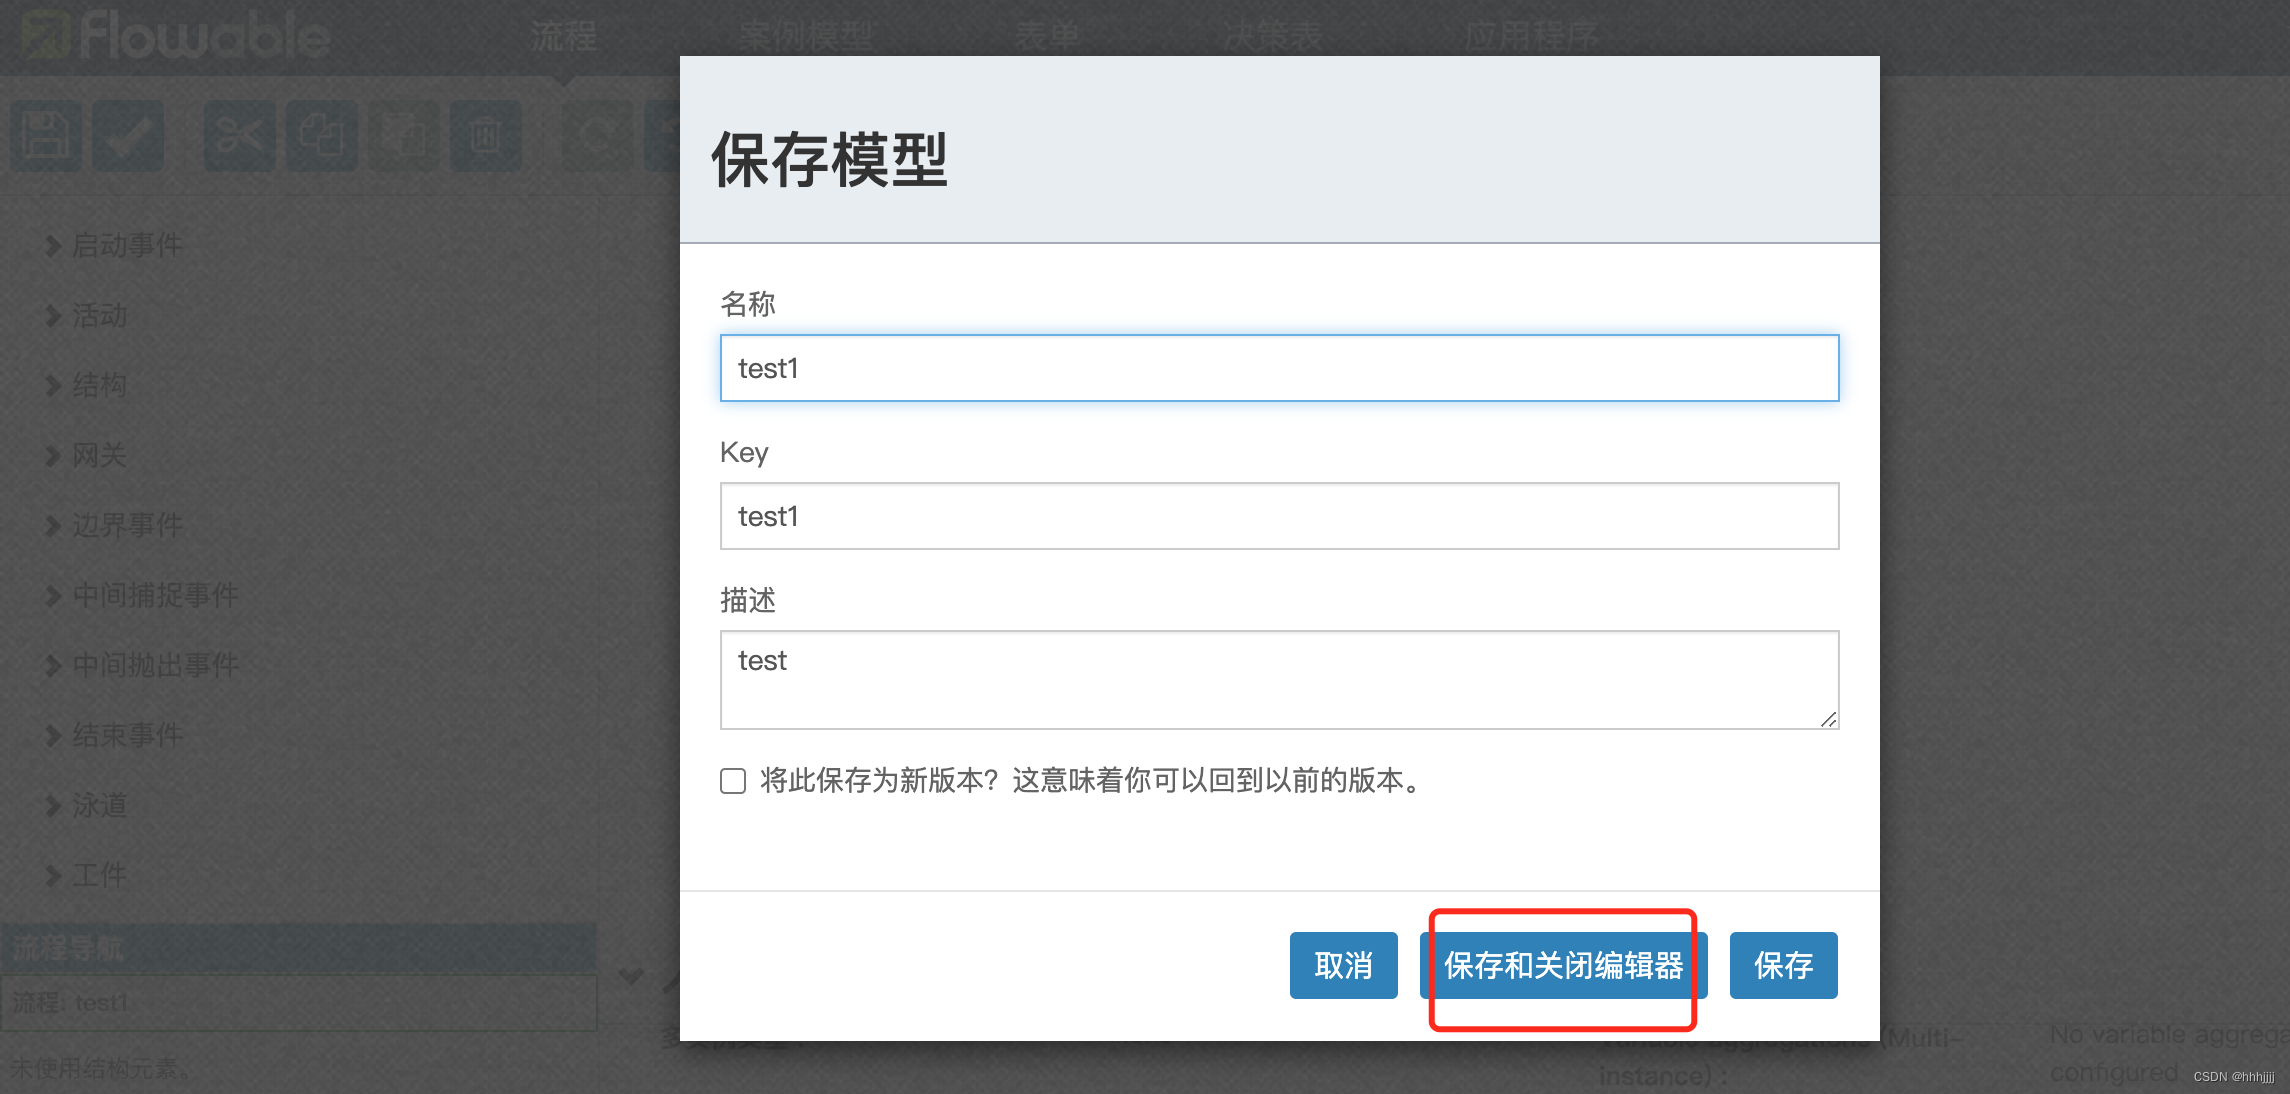2290x1094 pixels.
Task: Open the 案例模型 top navigation tab
Action: [x=806, y=37]
